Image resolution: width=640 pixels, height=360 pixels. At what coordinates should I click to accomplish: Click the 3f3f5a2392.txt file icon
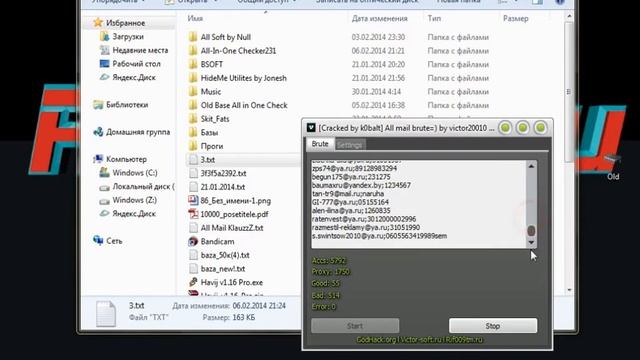click(193, 173)
